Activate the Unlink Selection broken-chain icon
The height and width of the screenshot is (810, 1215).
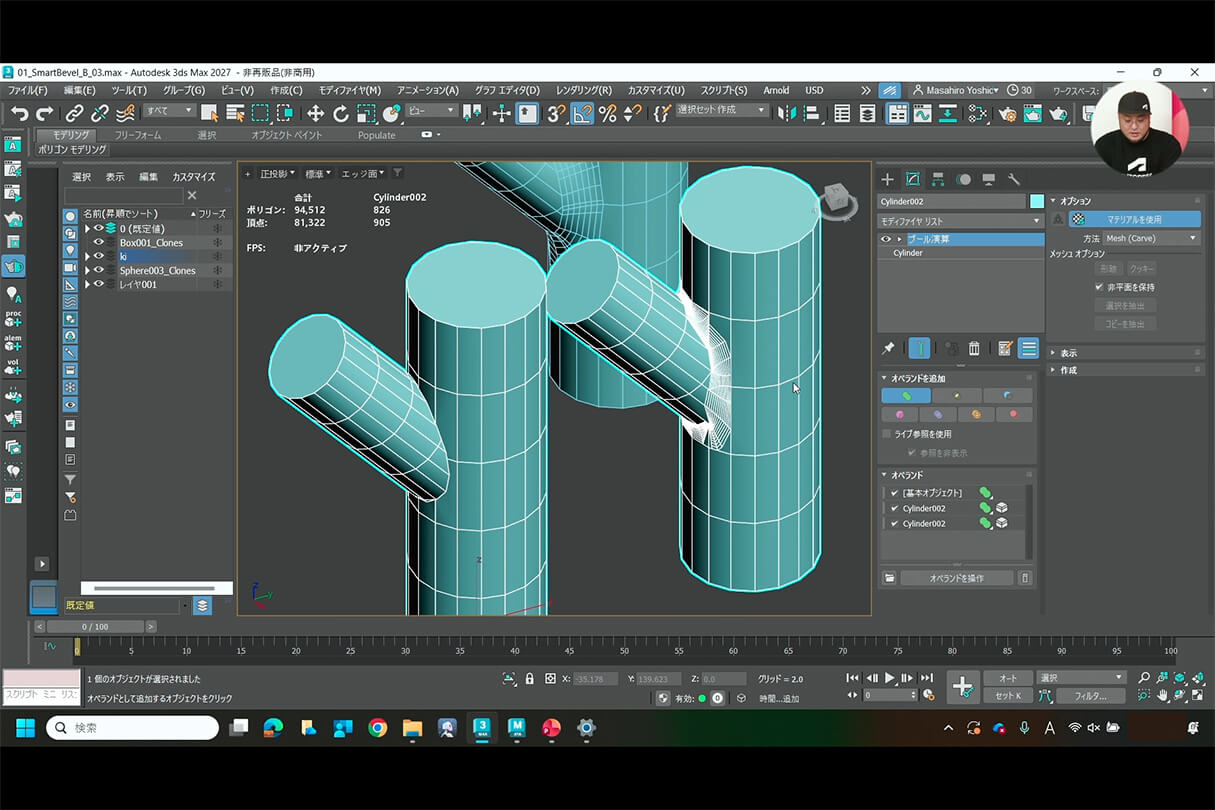point(100,113)
